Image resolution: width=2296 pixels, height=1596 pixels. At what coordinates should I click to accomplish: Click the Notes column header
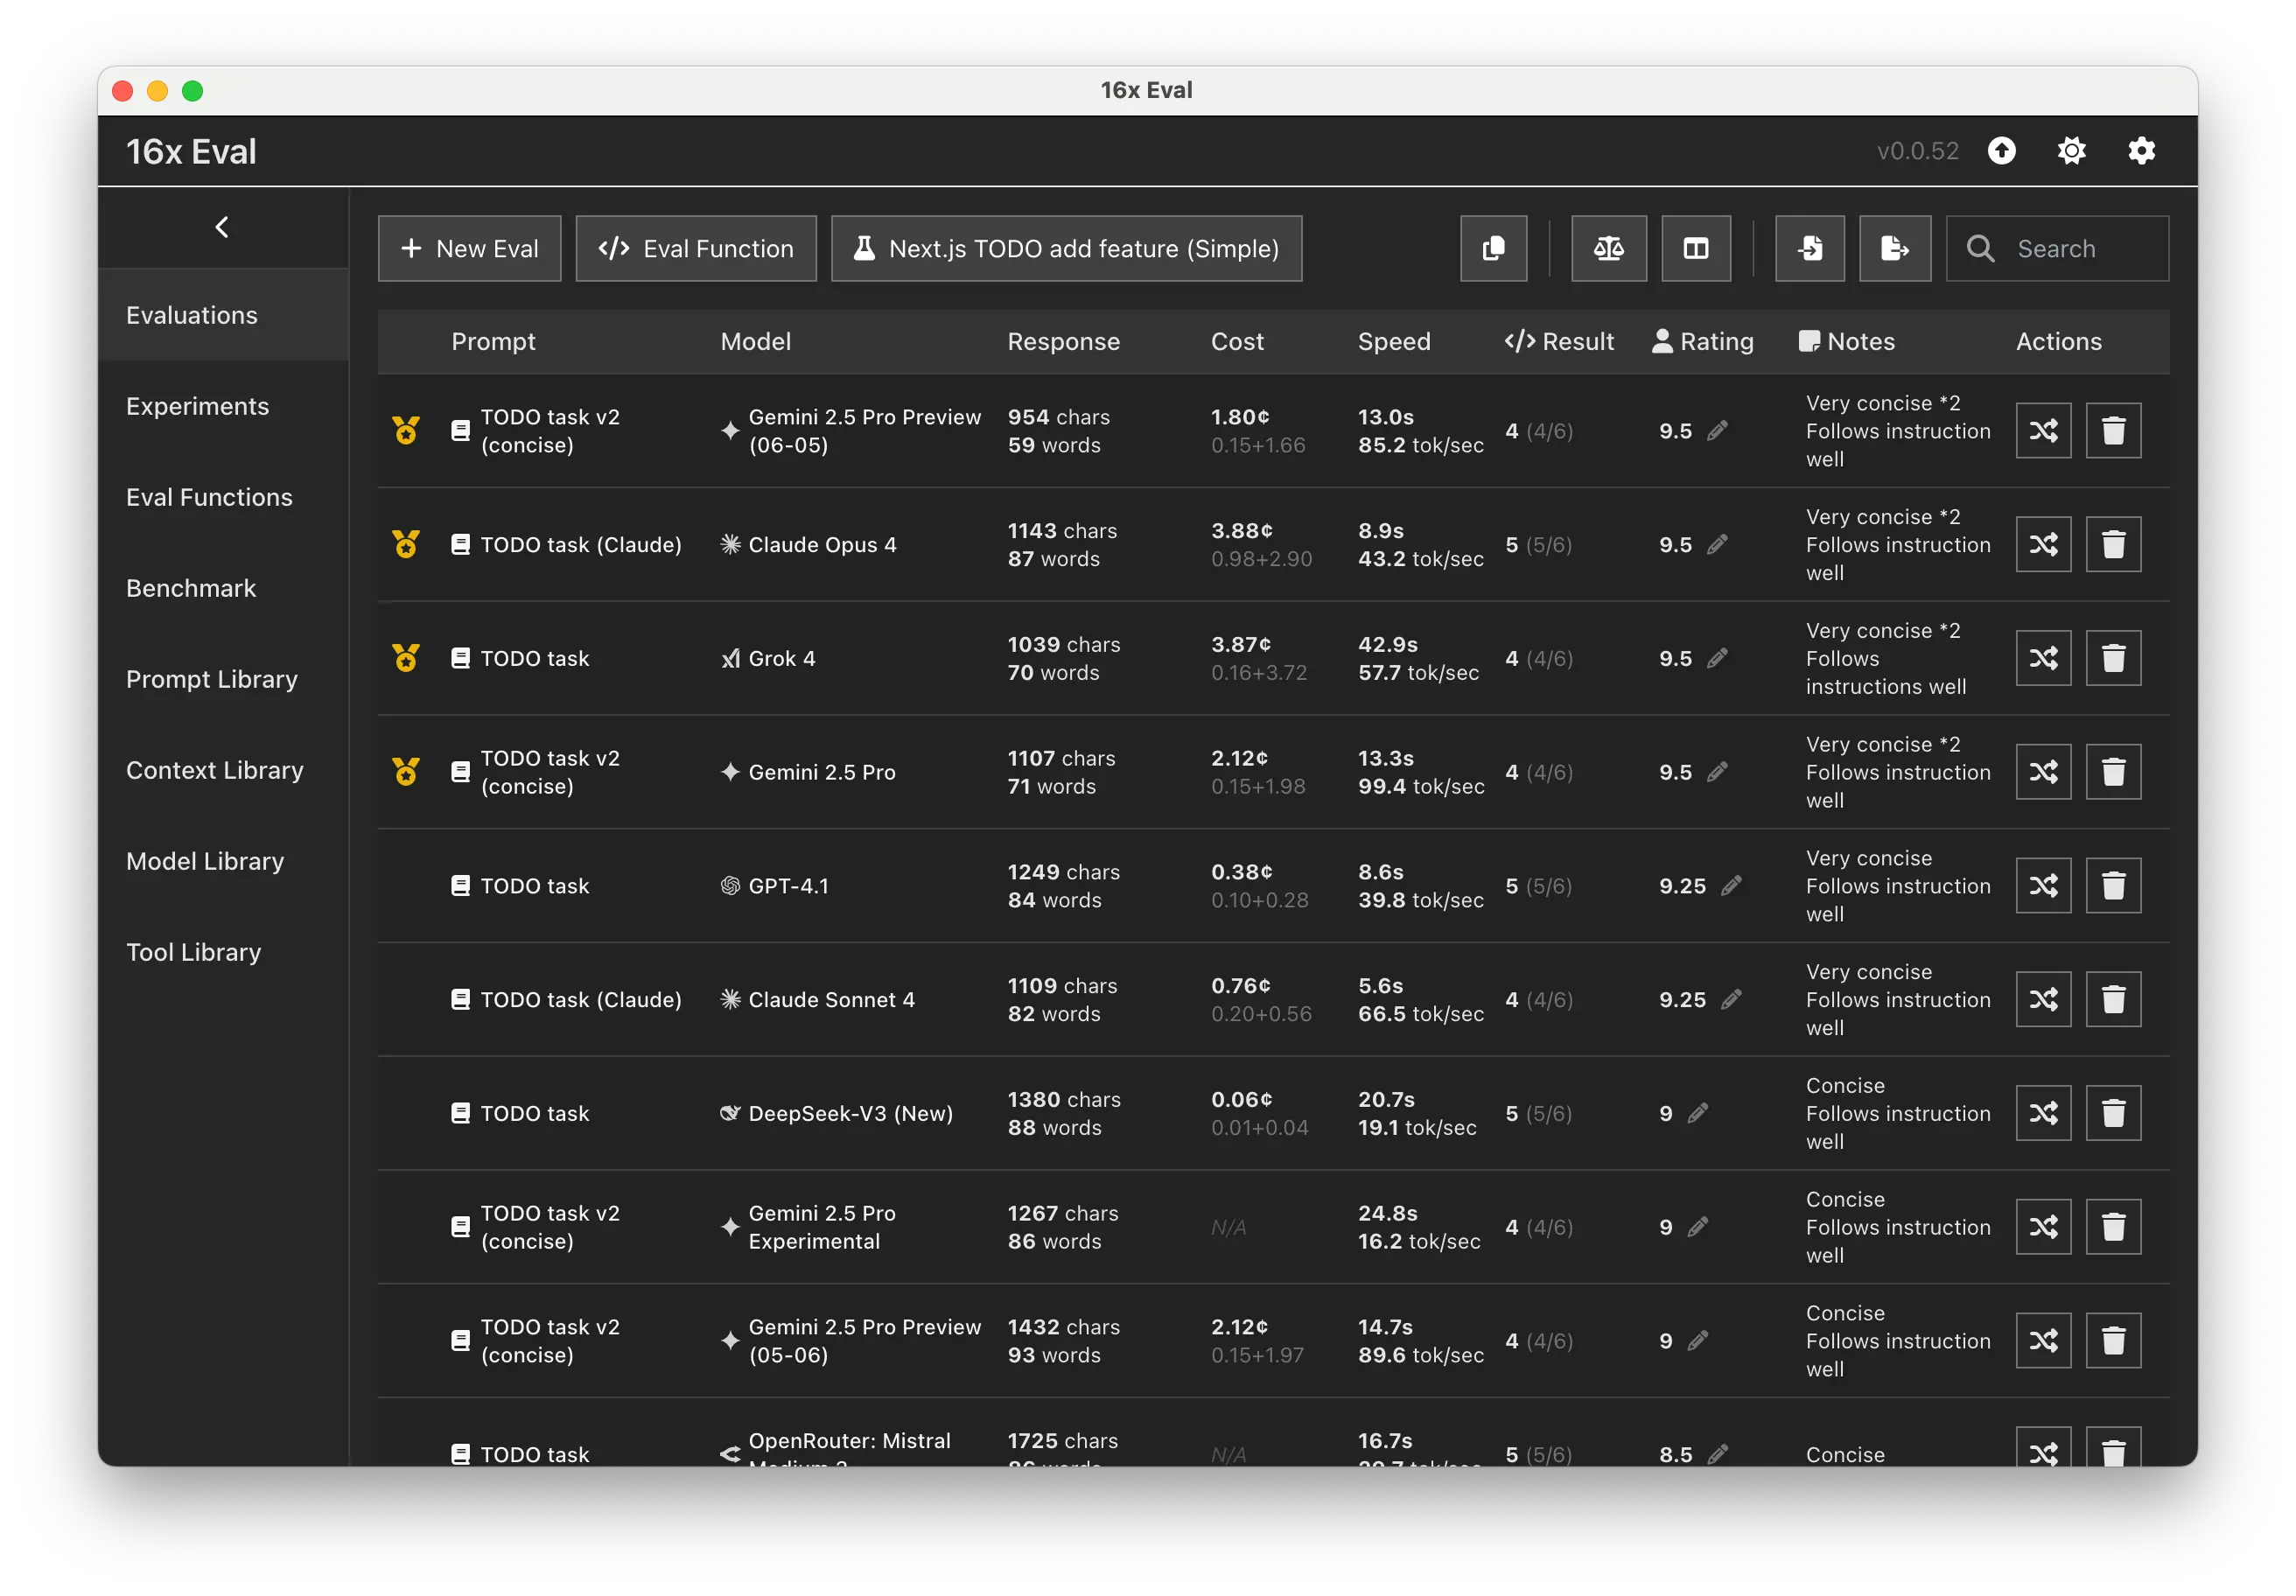1847,342
